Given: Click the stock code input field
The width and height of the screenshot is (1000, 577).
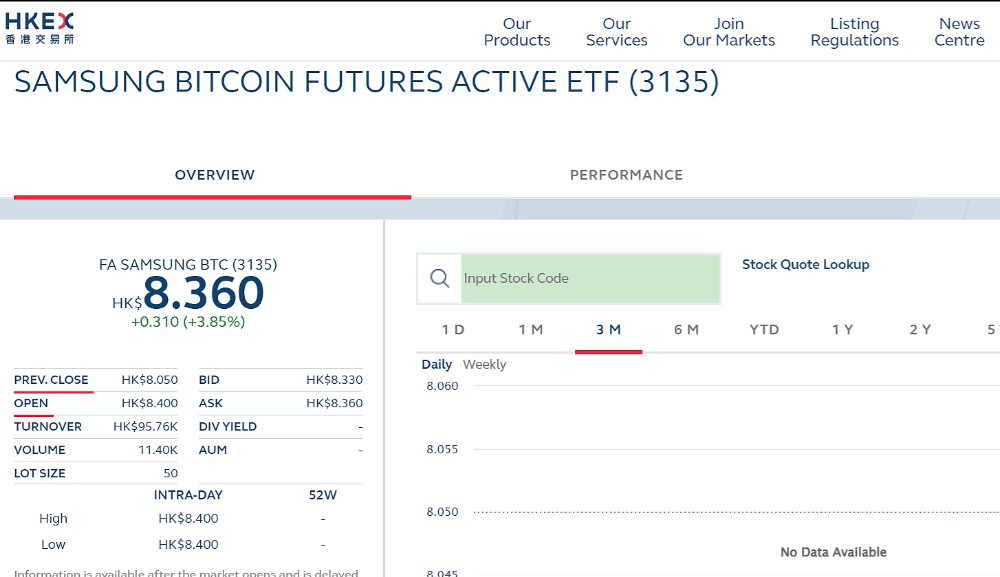Looking at the screenshot, I should (x=590, y=278).
